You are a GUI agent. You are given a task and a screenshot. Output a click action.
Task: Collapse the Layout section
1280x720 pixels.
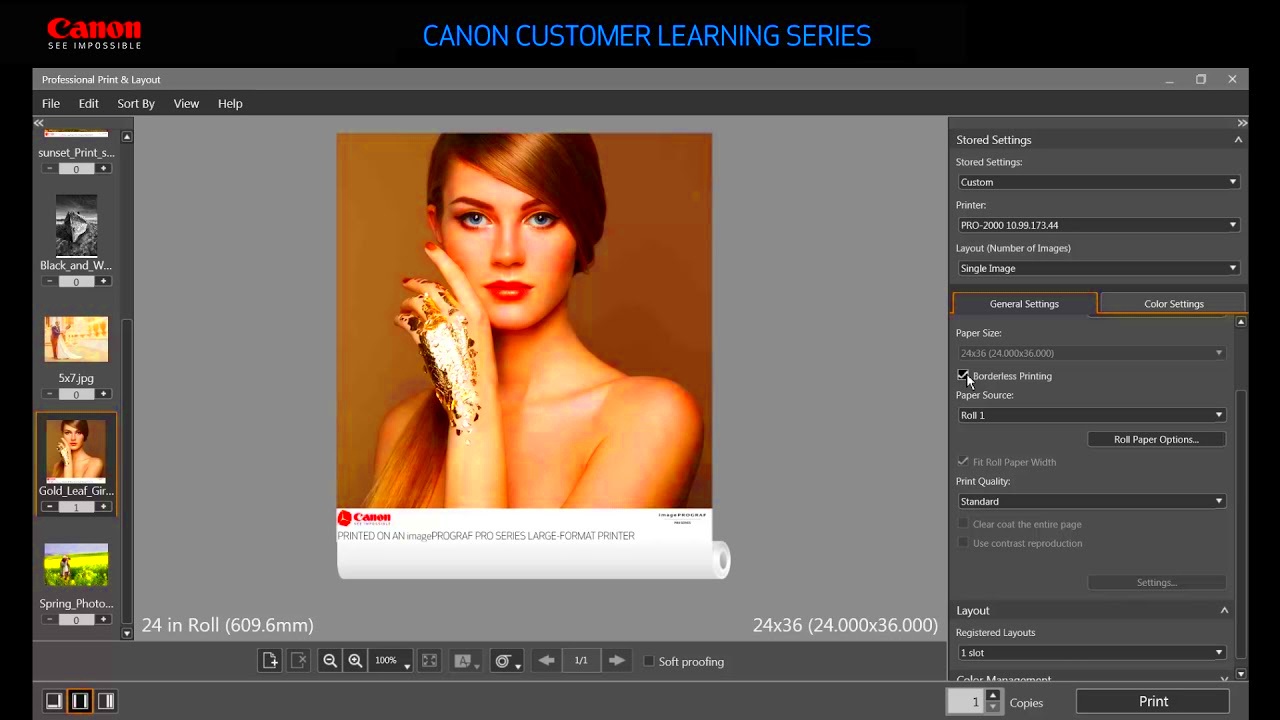click(1224, 610)
